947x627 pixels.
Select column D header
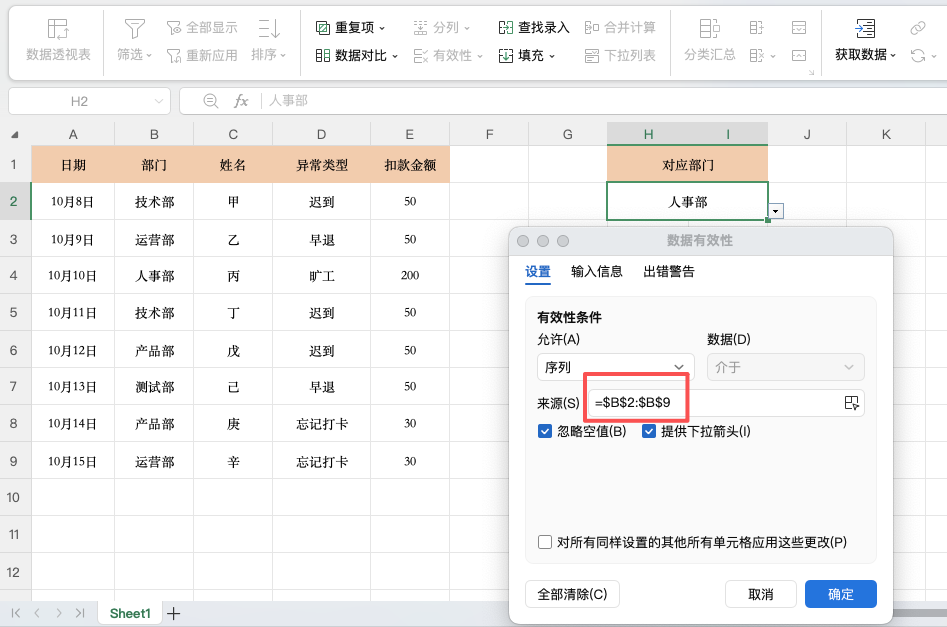click(x=321, y=134)
